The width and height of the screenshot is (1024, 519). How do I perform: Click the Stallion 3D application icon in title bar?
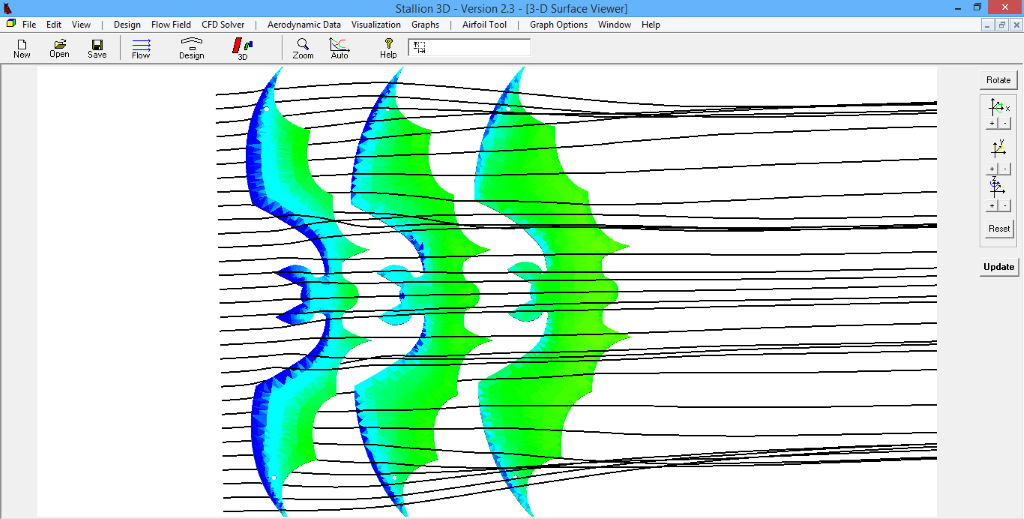pyautogui.click(x=8, y=8)
